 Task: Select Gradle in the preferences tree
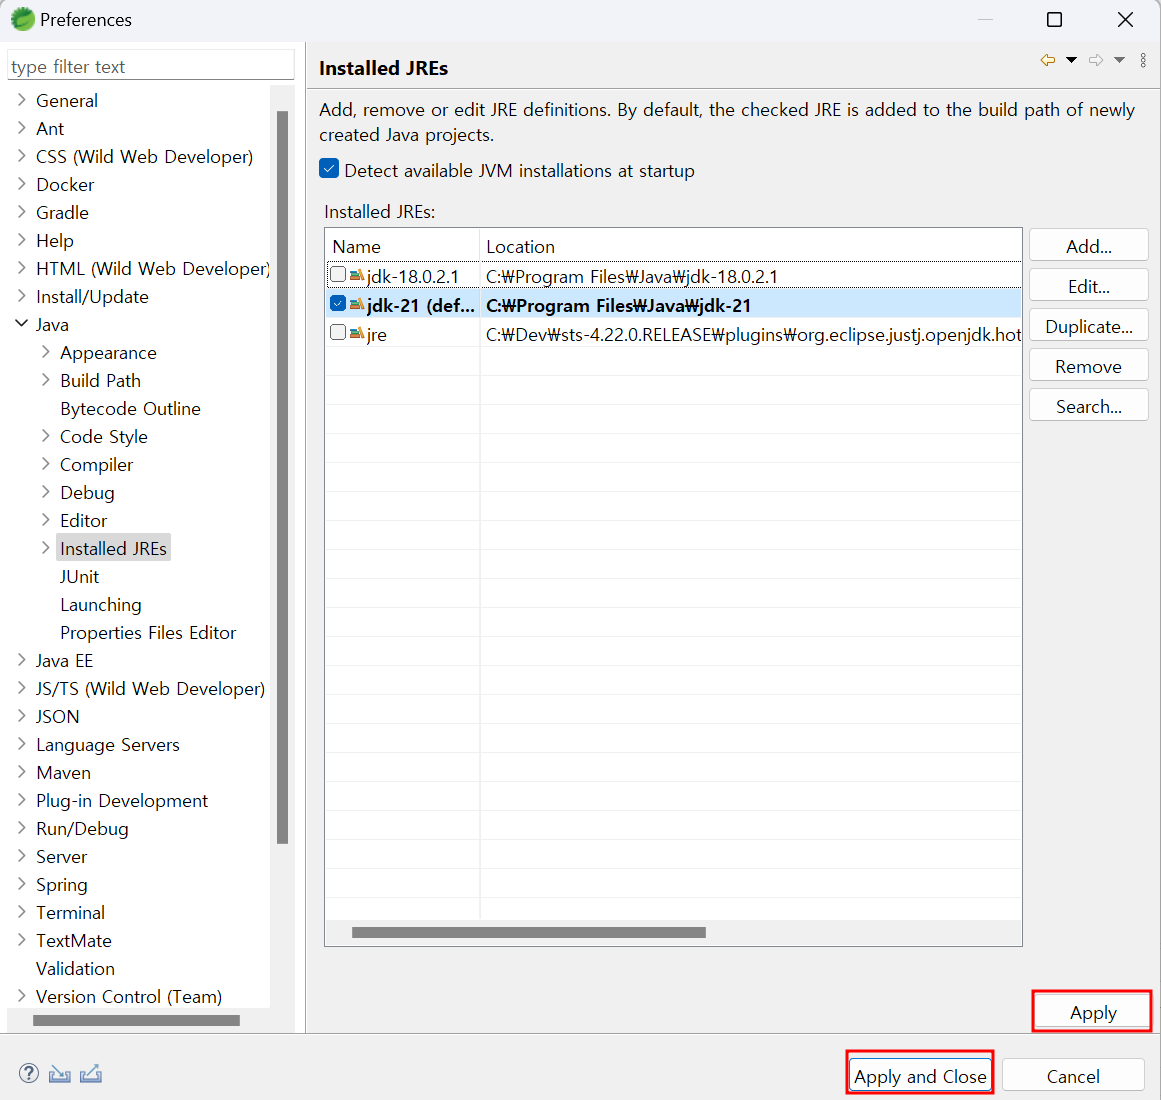point(62,212)
